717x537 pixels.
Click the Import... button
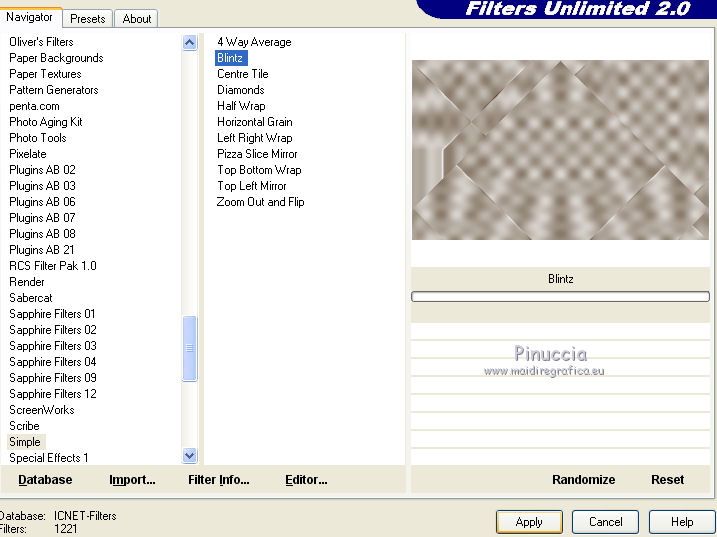pos(132,479)
